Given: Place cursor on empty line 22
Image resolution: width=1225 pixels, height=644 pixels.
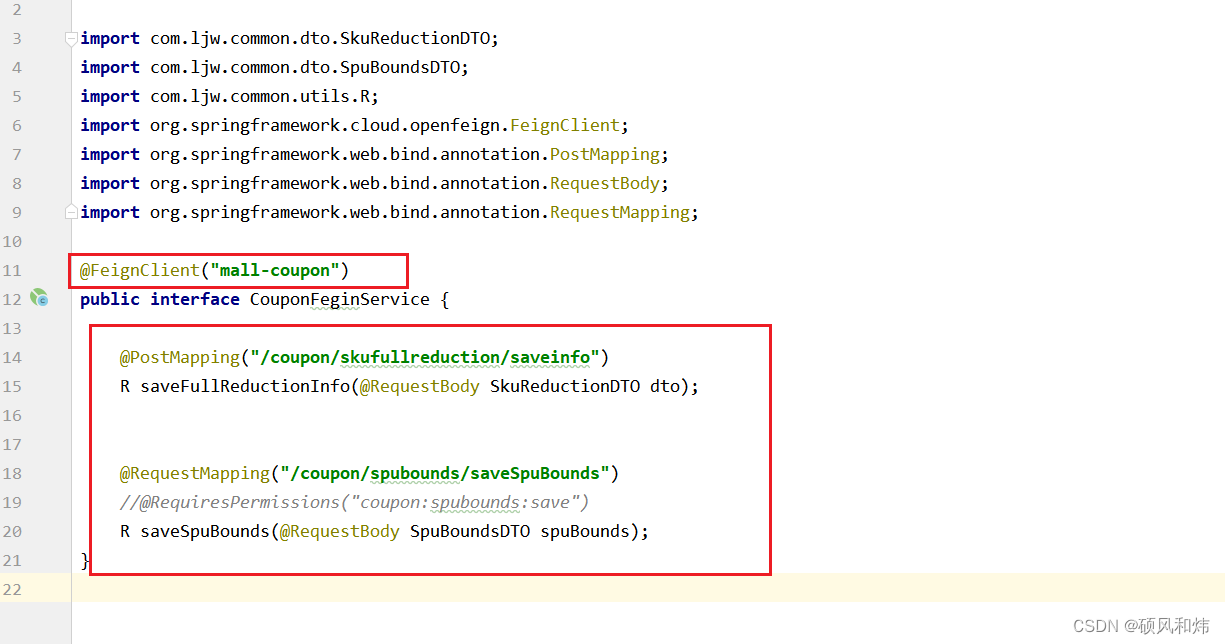Looking at the screenshot, I should pyautogui.click(x=648, y=589).
